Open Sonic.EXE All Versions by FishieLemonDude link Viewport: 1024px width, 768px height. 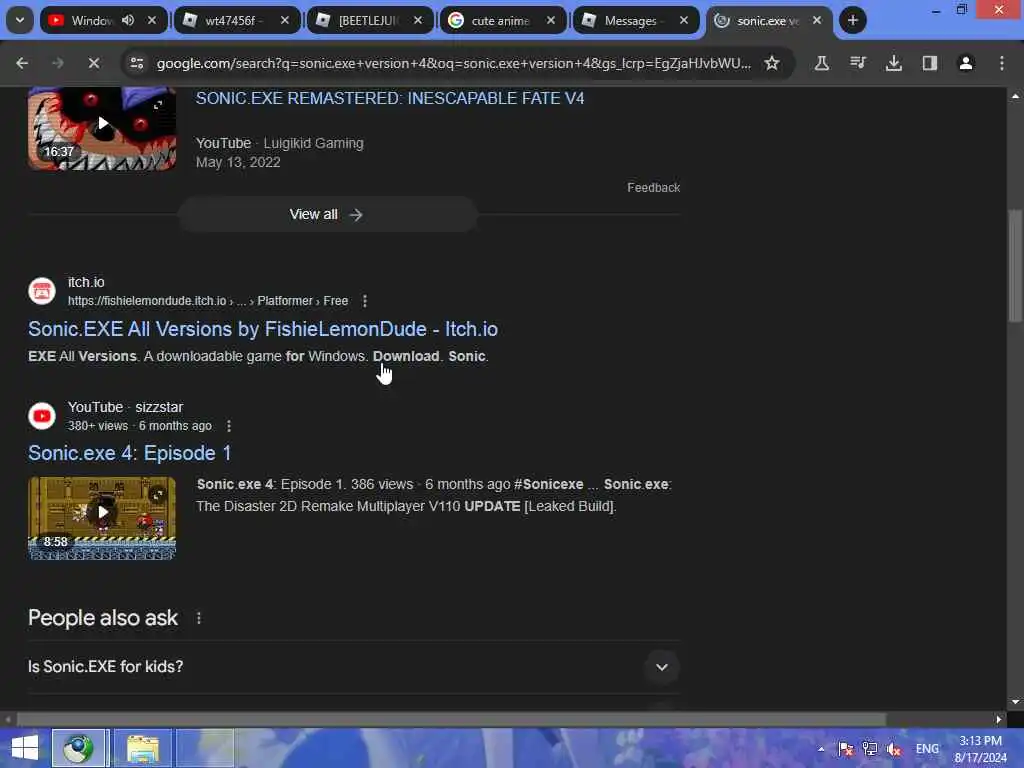click(263, 329)
